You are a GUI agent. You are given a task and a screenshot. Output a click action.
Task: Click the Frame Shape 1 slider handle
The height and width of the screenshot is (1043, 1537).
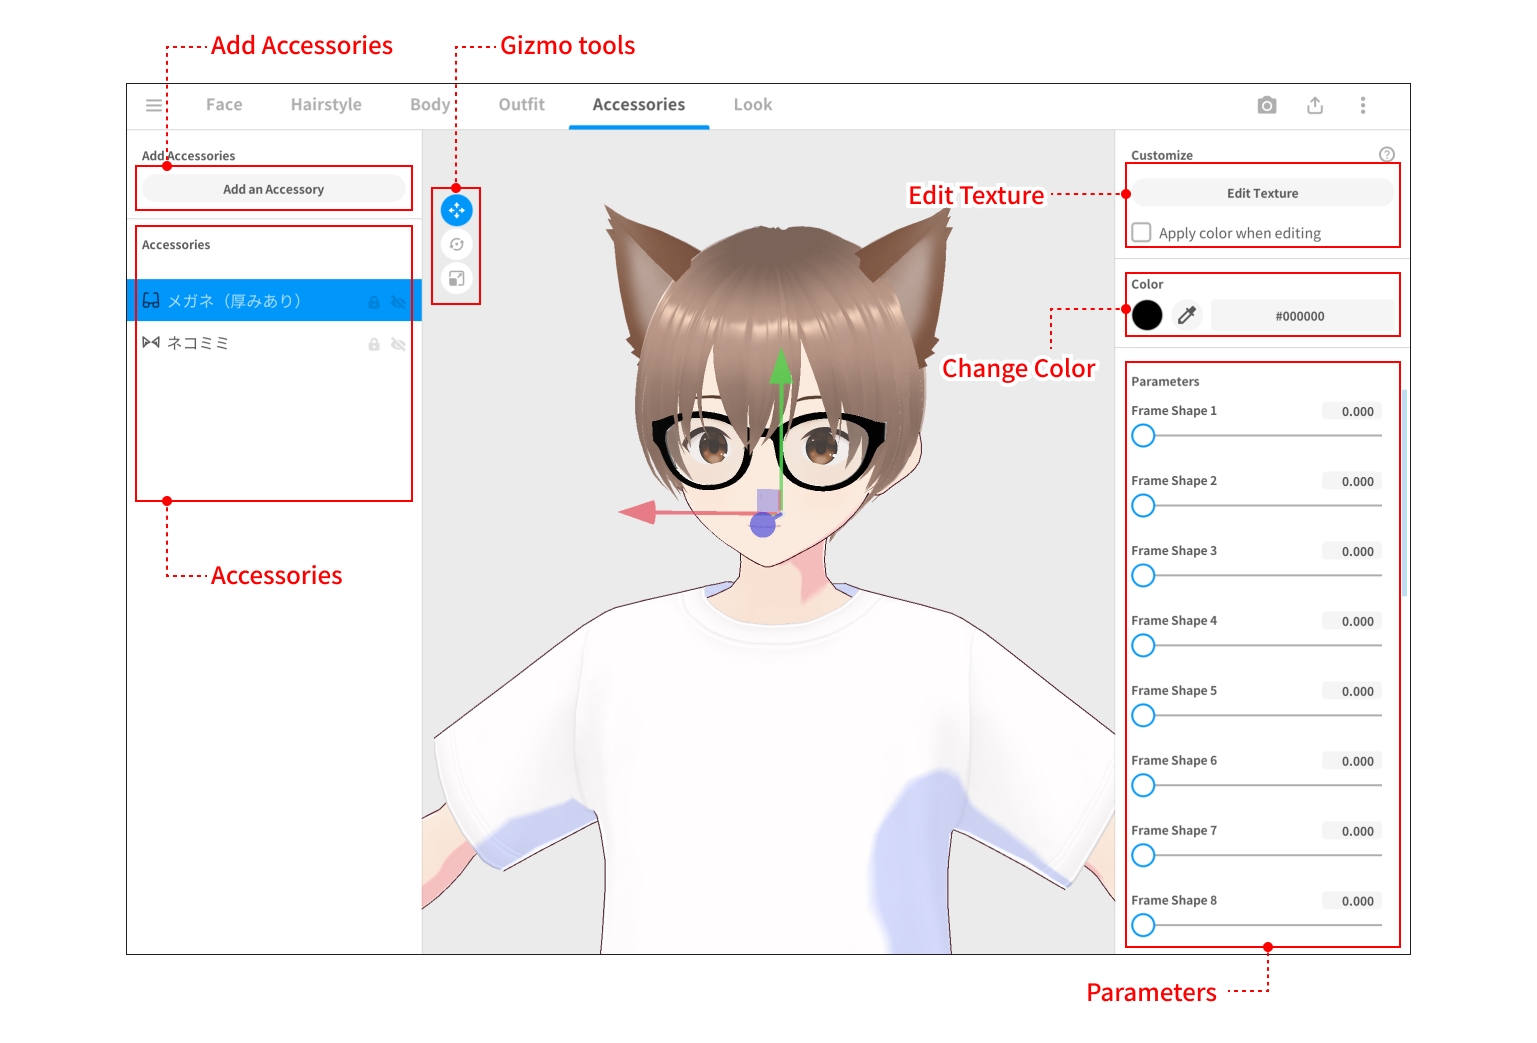click(1143, 436)
